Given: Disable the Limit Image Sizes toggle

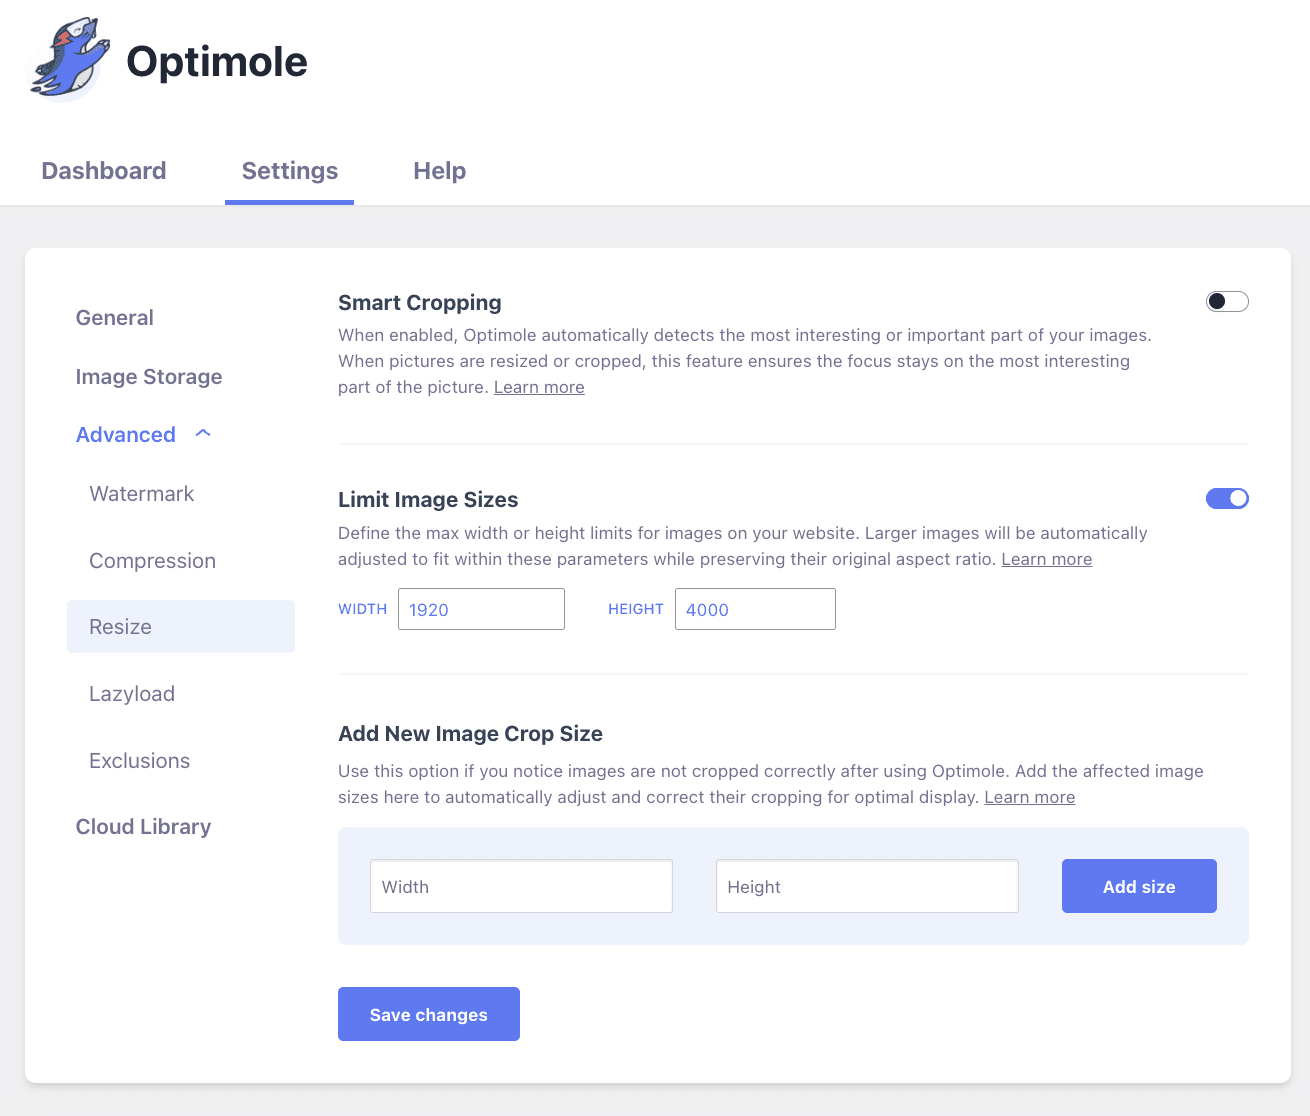Looking at the screenshot, I should (x=1227, y=498).
